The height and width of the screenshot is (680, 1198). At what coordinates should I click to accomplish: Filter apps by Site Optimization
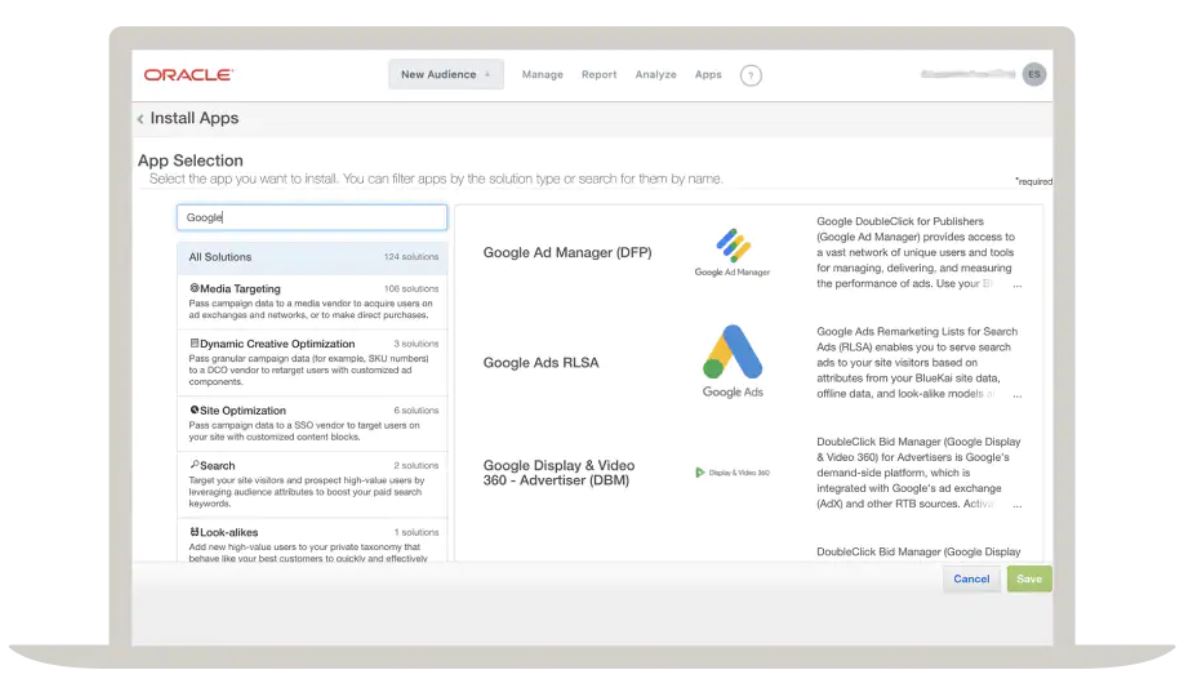[x=312, y=423]
